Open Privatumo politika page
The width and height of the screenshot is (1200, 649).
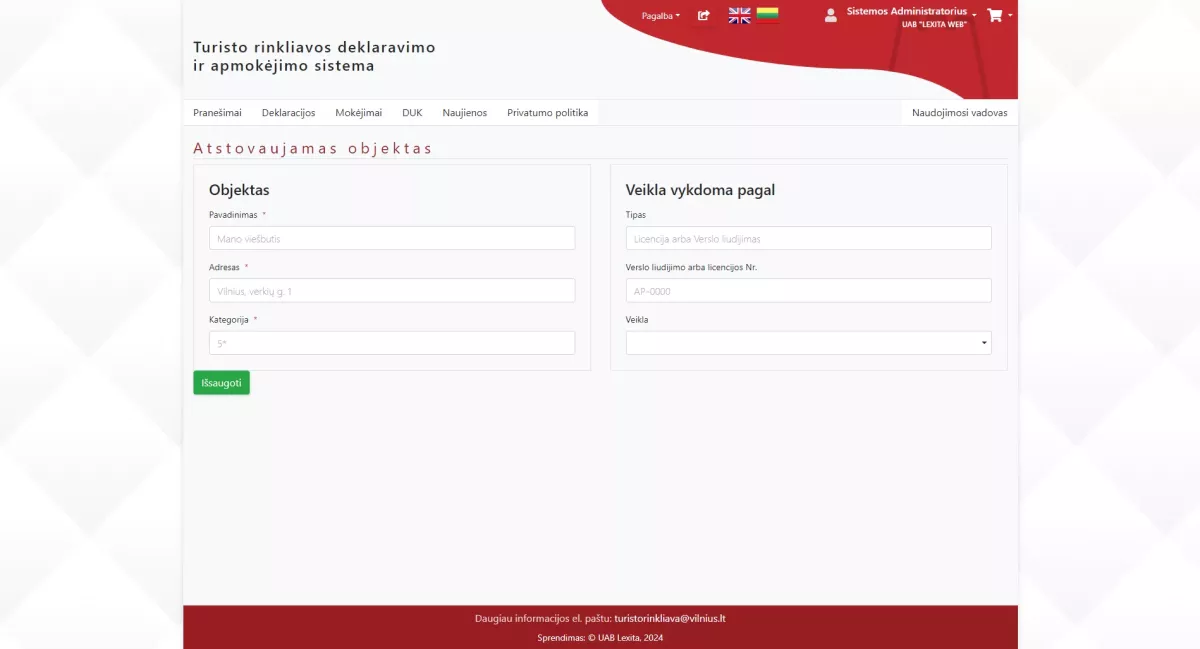tap(547, 113)
